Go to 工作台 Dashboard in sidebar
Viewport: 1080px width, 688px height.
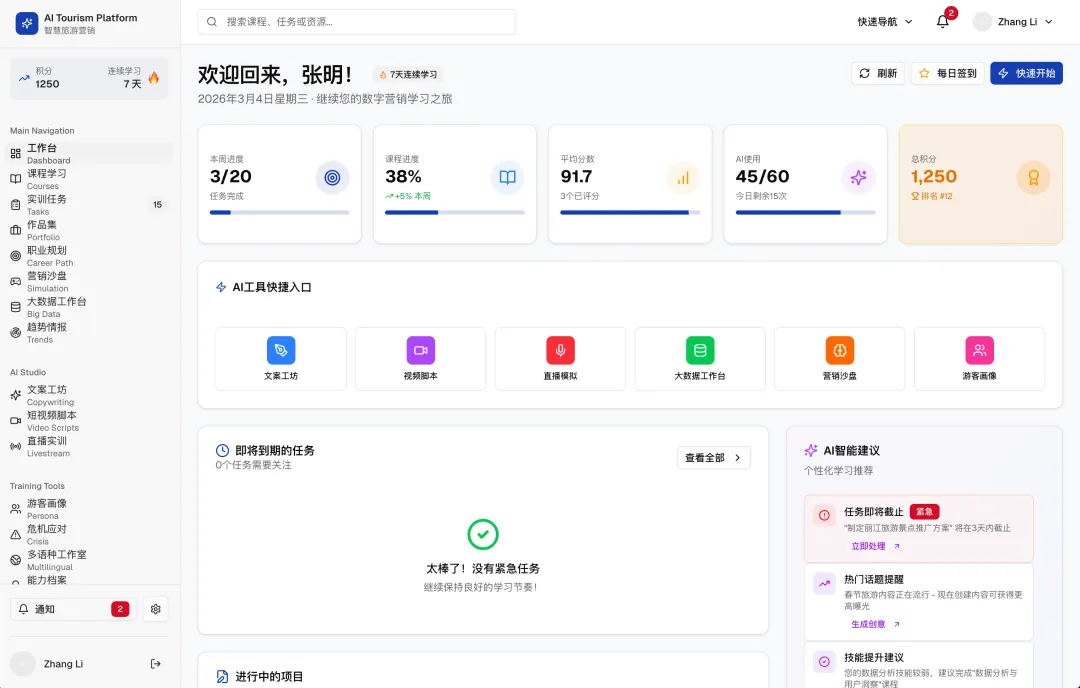[90, 154]
